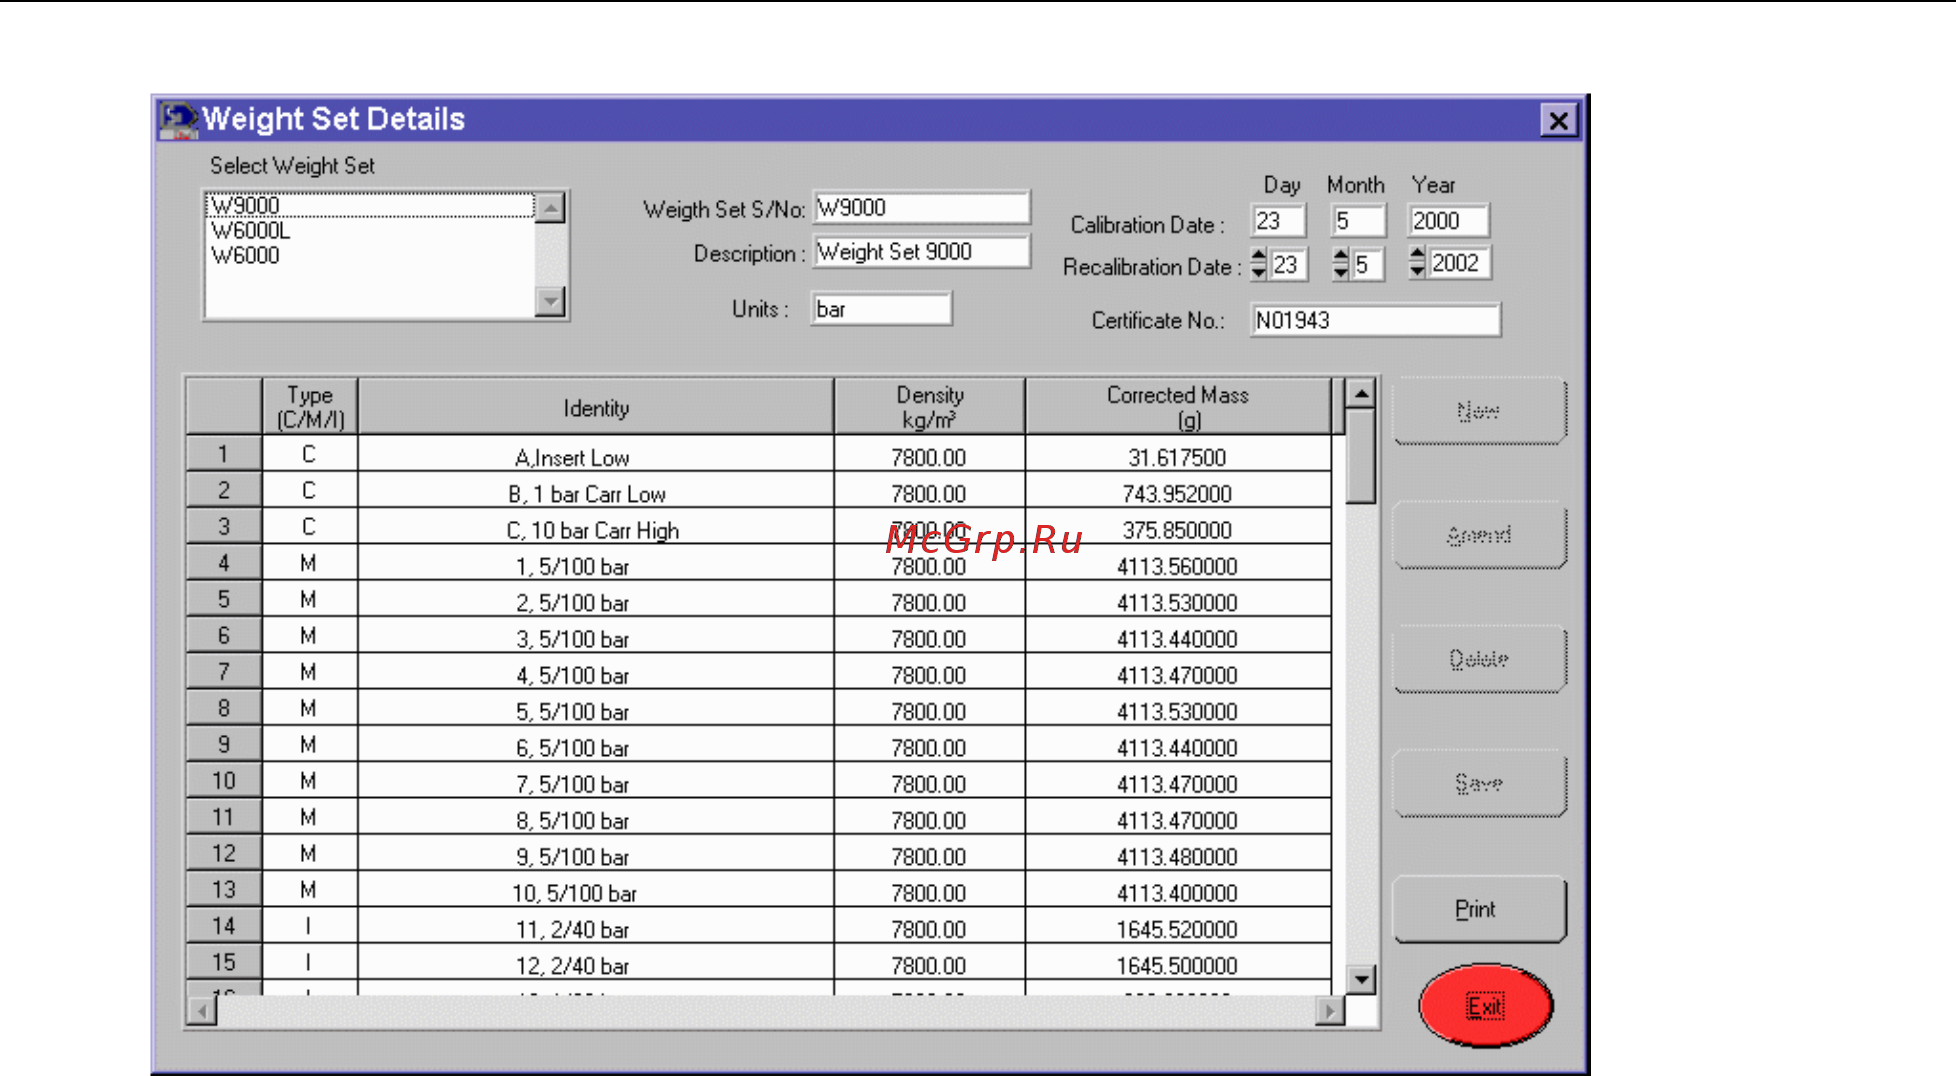Click the corrected mass cell 1645.500000
1956x1076 pixels.
pyautogui.click(x=1178, y=962)
